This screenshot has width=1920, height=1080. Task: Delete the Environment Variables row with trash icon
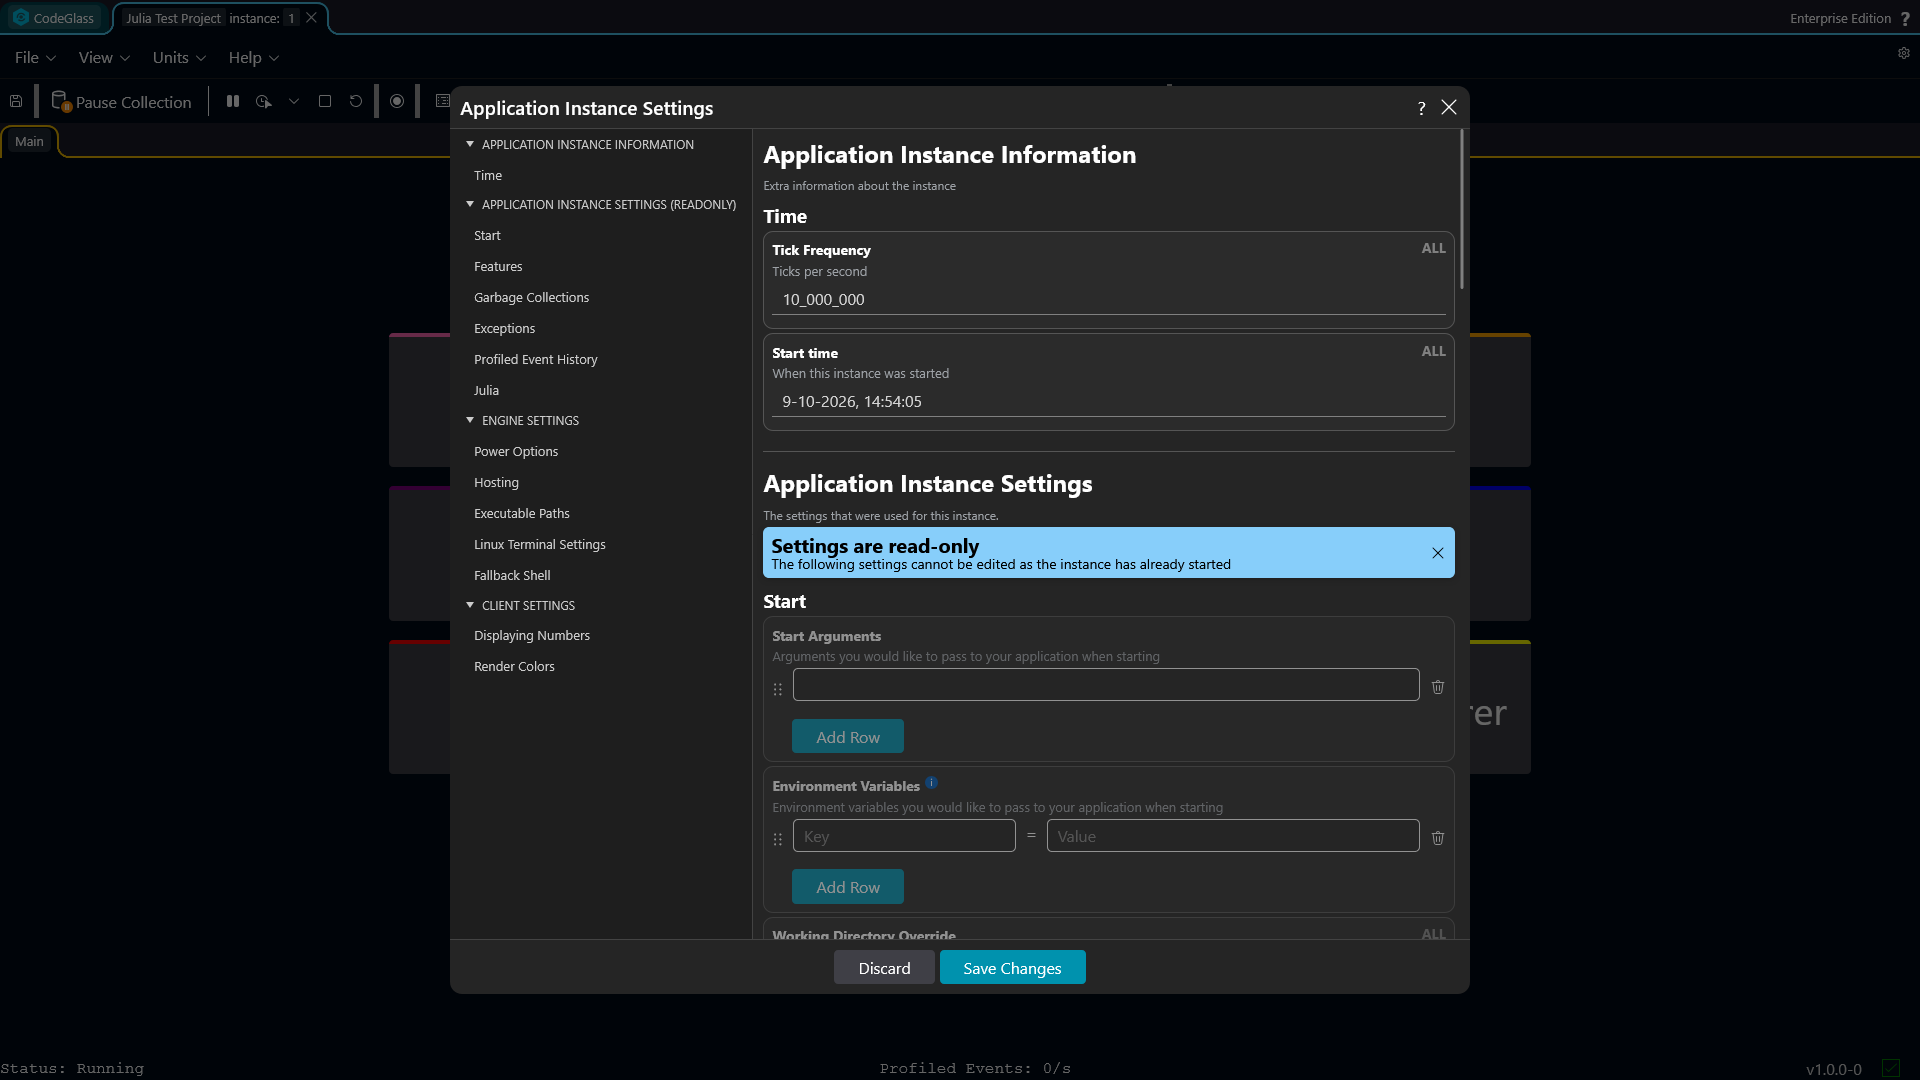[1438, 838]
